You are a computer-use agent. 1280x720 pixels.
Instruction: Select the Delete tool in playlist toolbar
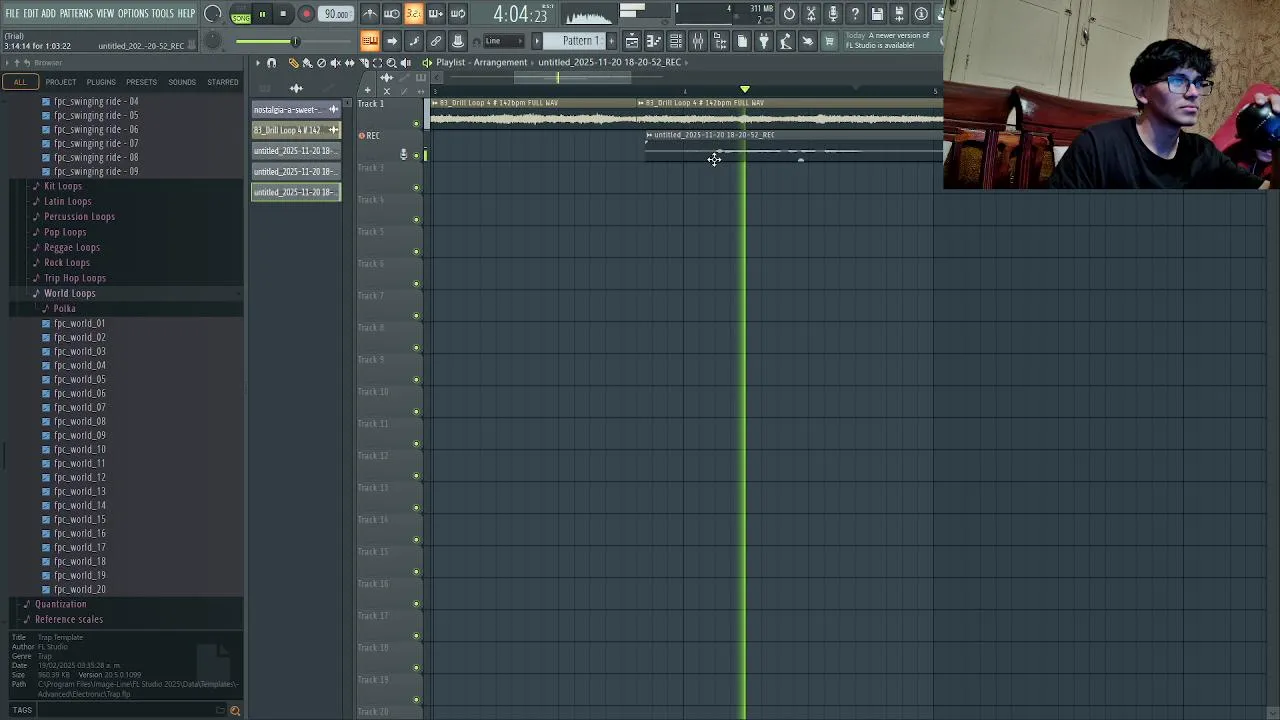[321, 62]
